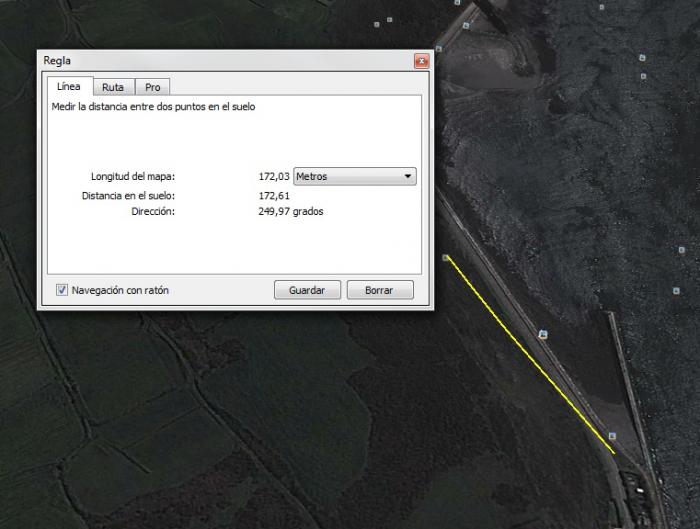Select the Pro tab
The image size is (700, 529).
(153, 87)
